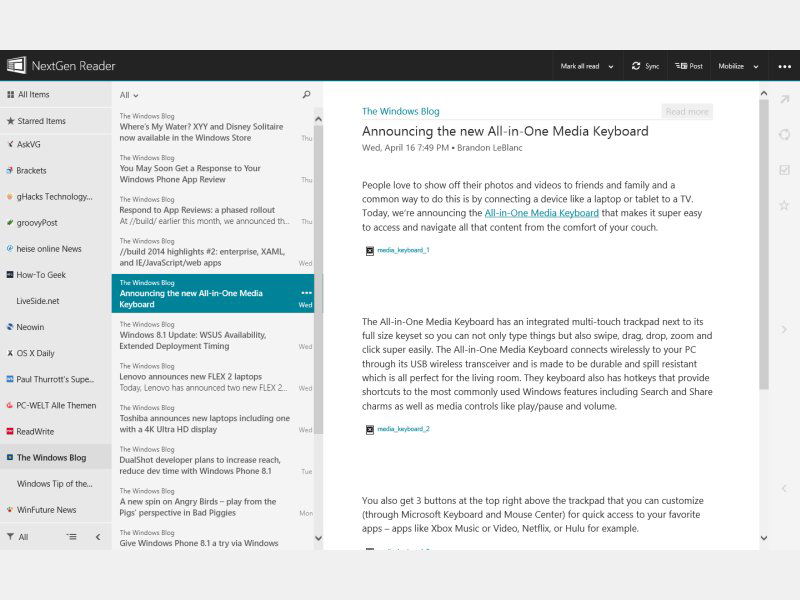Screen dimensions: 800x600
Task: Click the Post button in the top bar
Action: point(689,66)
